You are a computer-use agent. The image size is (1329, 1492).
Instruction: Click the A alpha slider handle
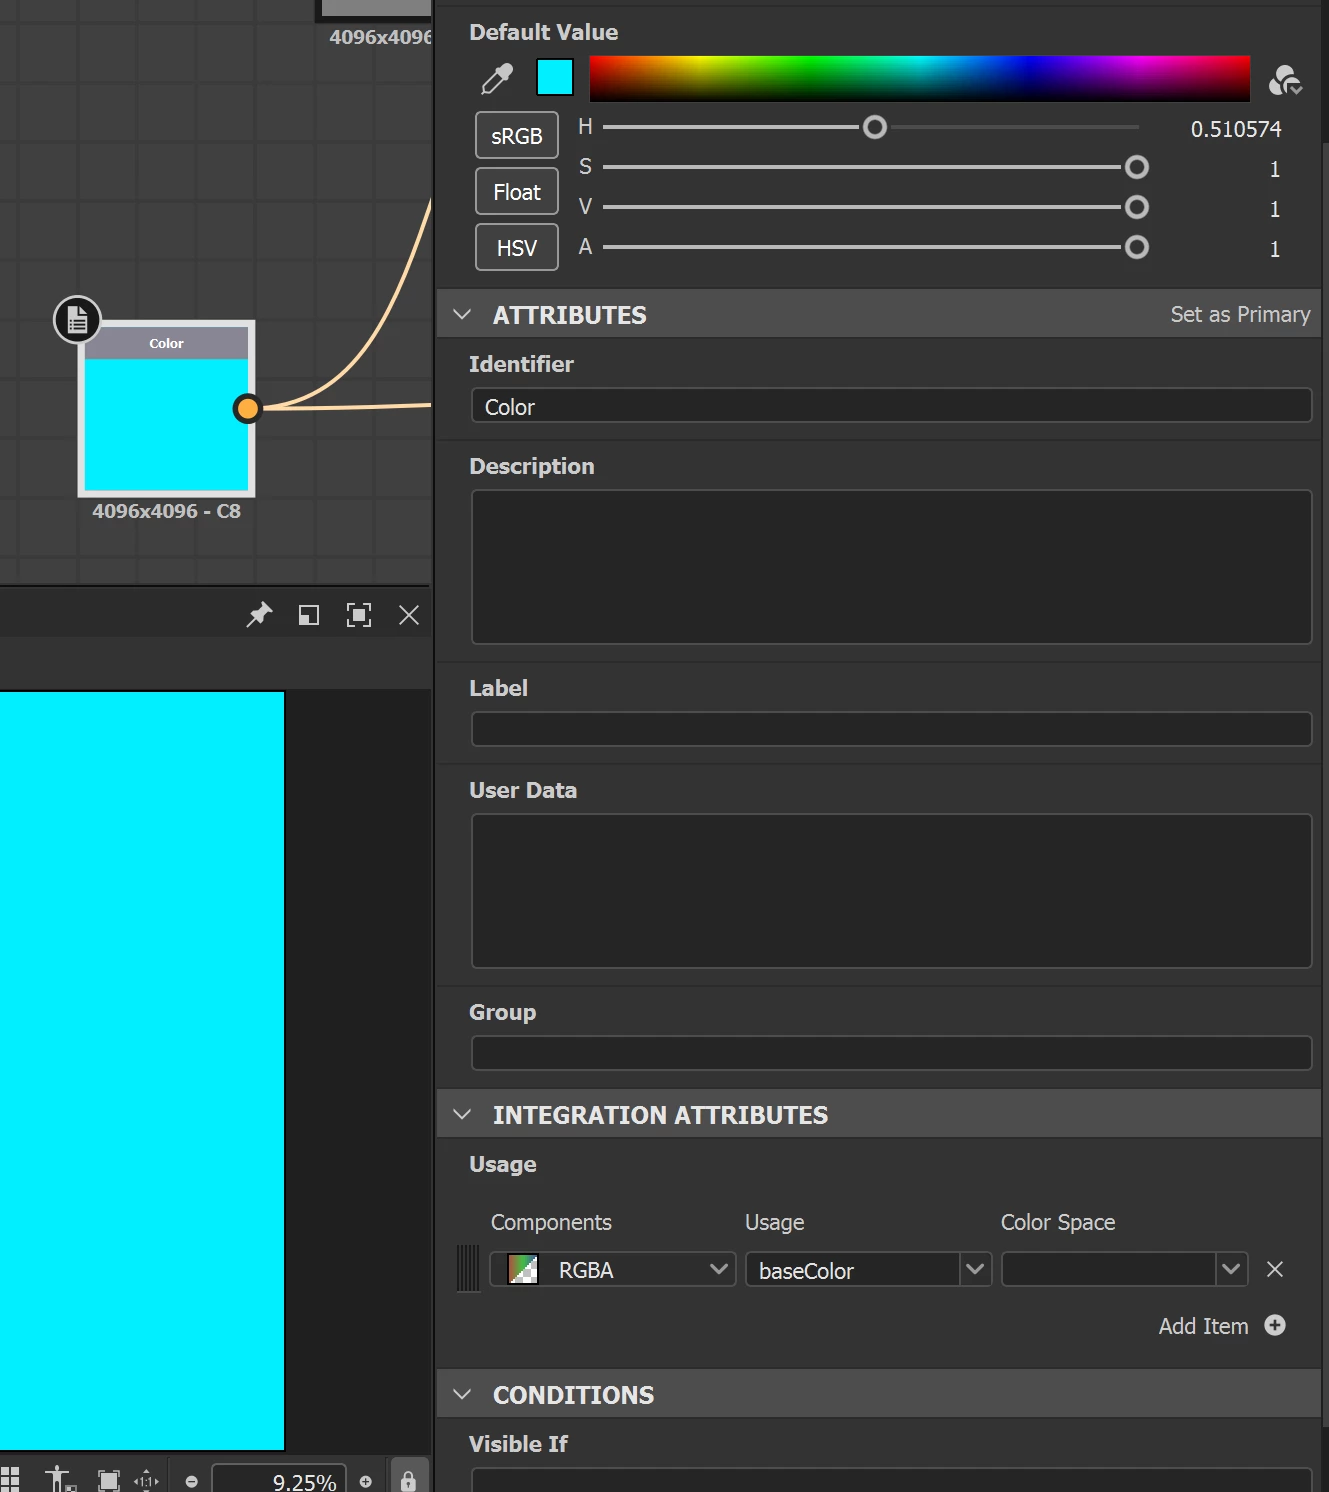tap(1137, 247)
